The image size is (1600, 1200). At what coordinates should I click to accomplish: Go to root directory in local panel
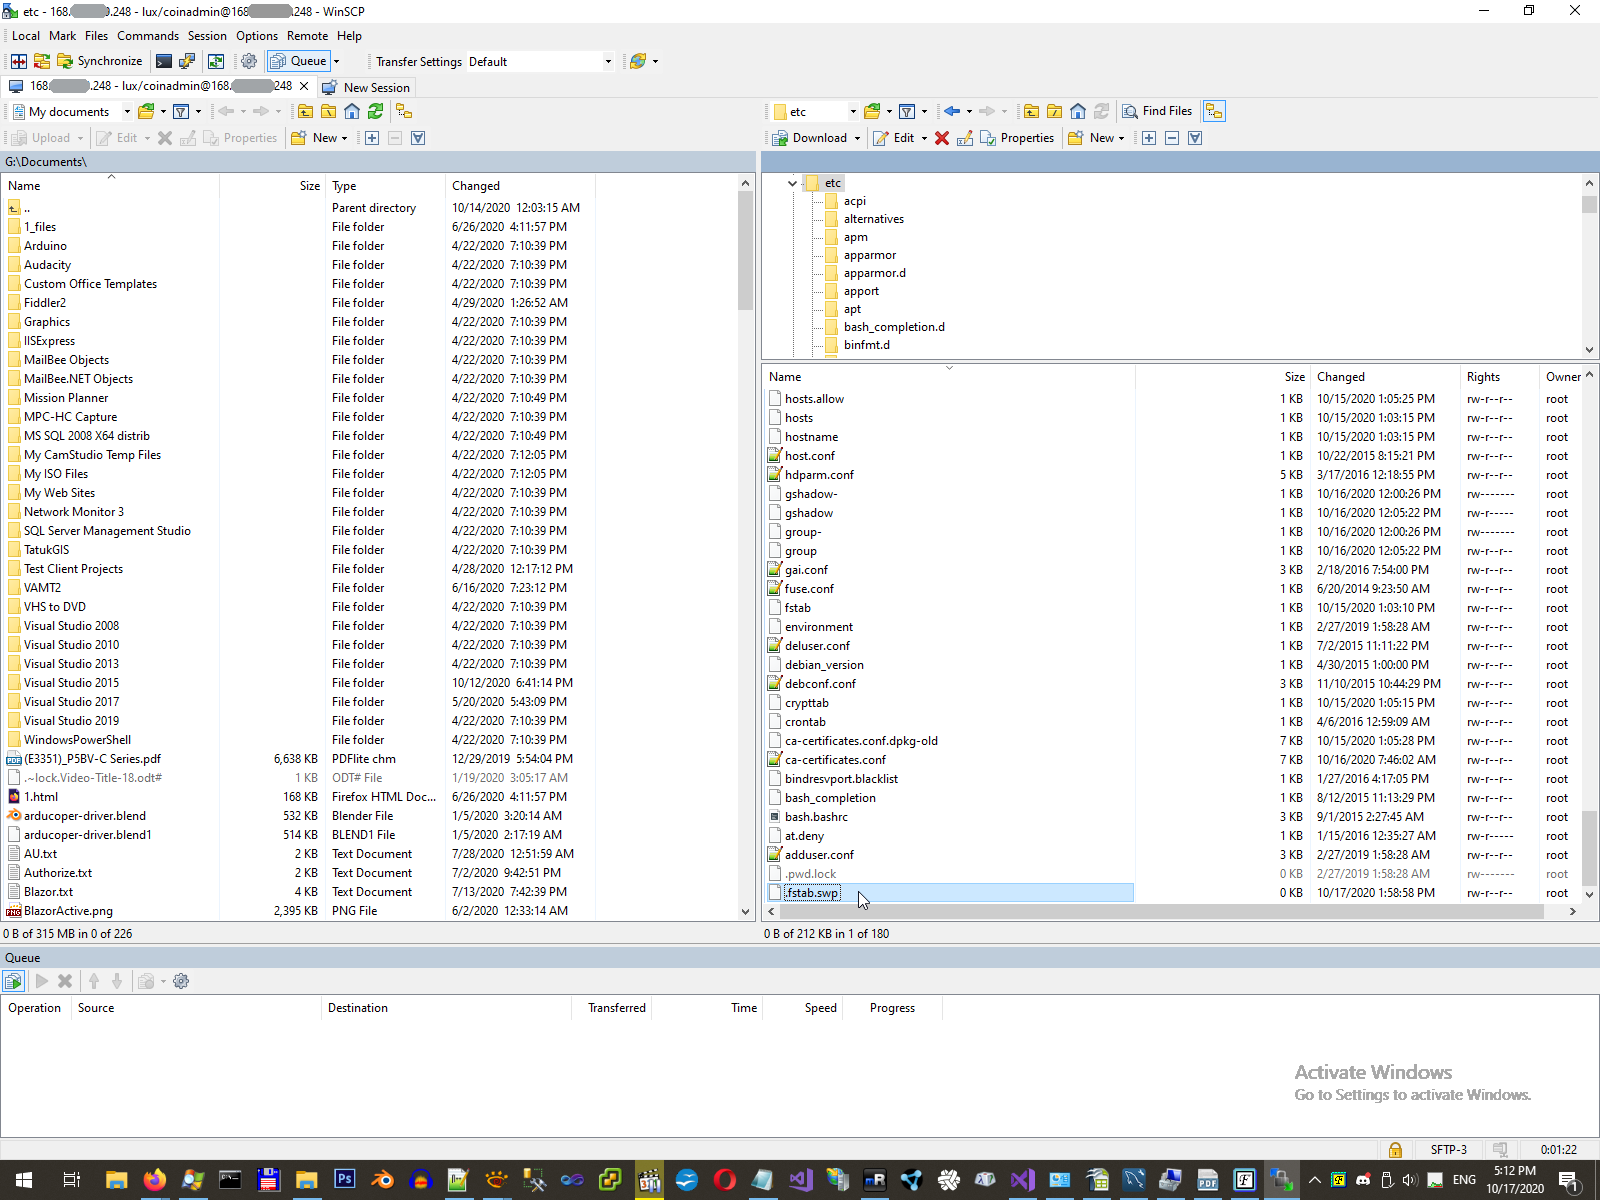point(328,111)
